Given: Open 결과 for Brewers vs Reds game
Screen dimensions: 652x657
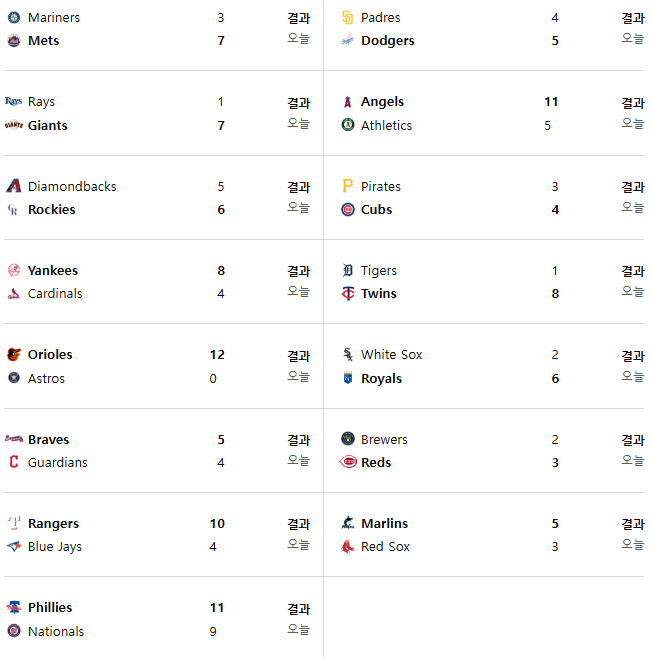Looking at the screenshot, I should [633, 440].
